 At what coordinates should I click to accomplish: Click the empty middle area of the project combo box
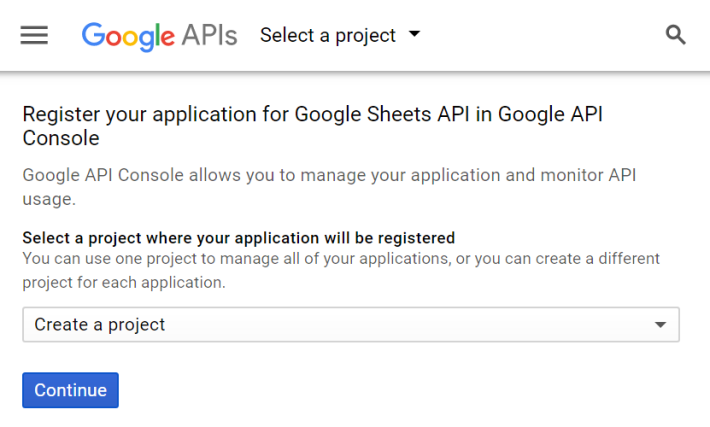(x=408, y=325)
